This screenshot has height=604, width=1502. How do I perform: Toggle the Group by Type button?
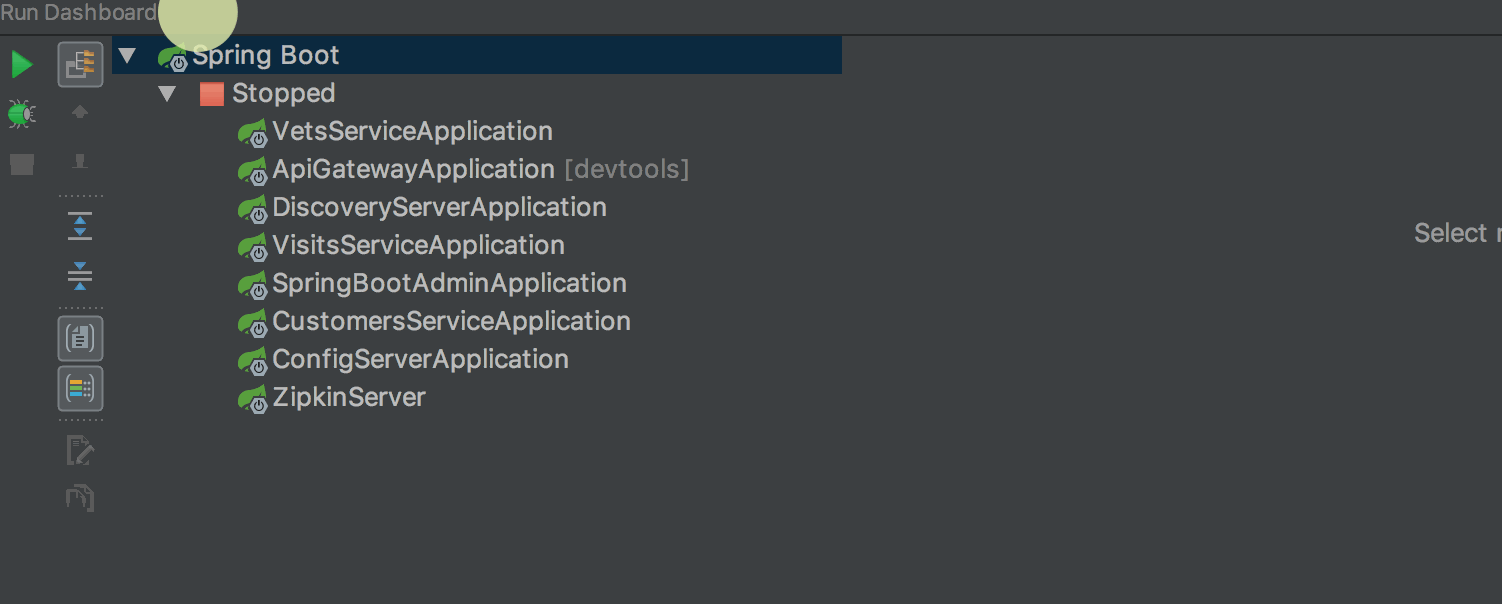(x=80, y=338)
